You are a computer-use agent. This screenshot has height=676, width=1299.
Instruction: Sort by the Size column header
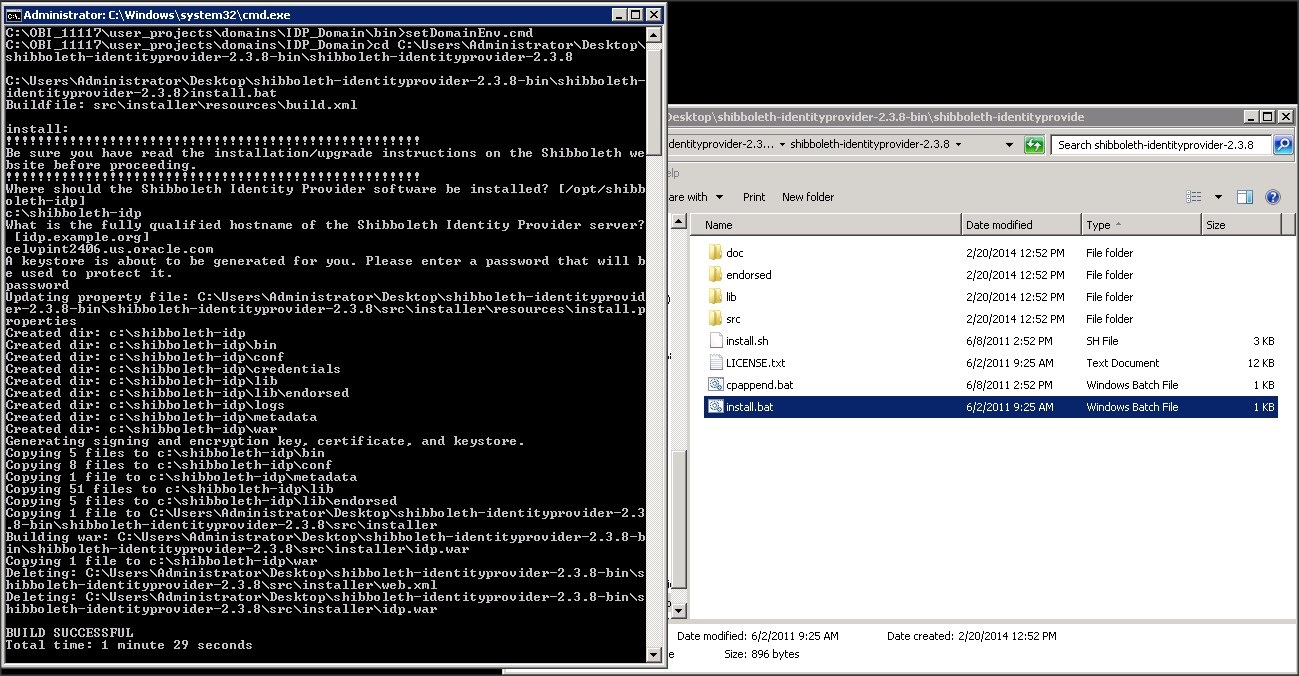point(1240,225)
